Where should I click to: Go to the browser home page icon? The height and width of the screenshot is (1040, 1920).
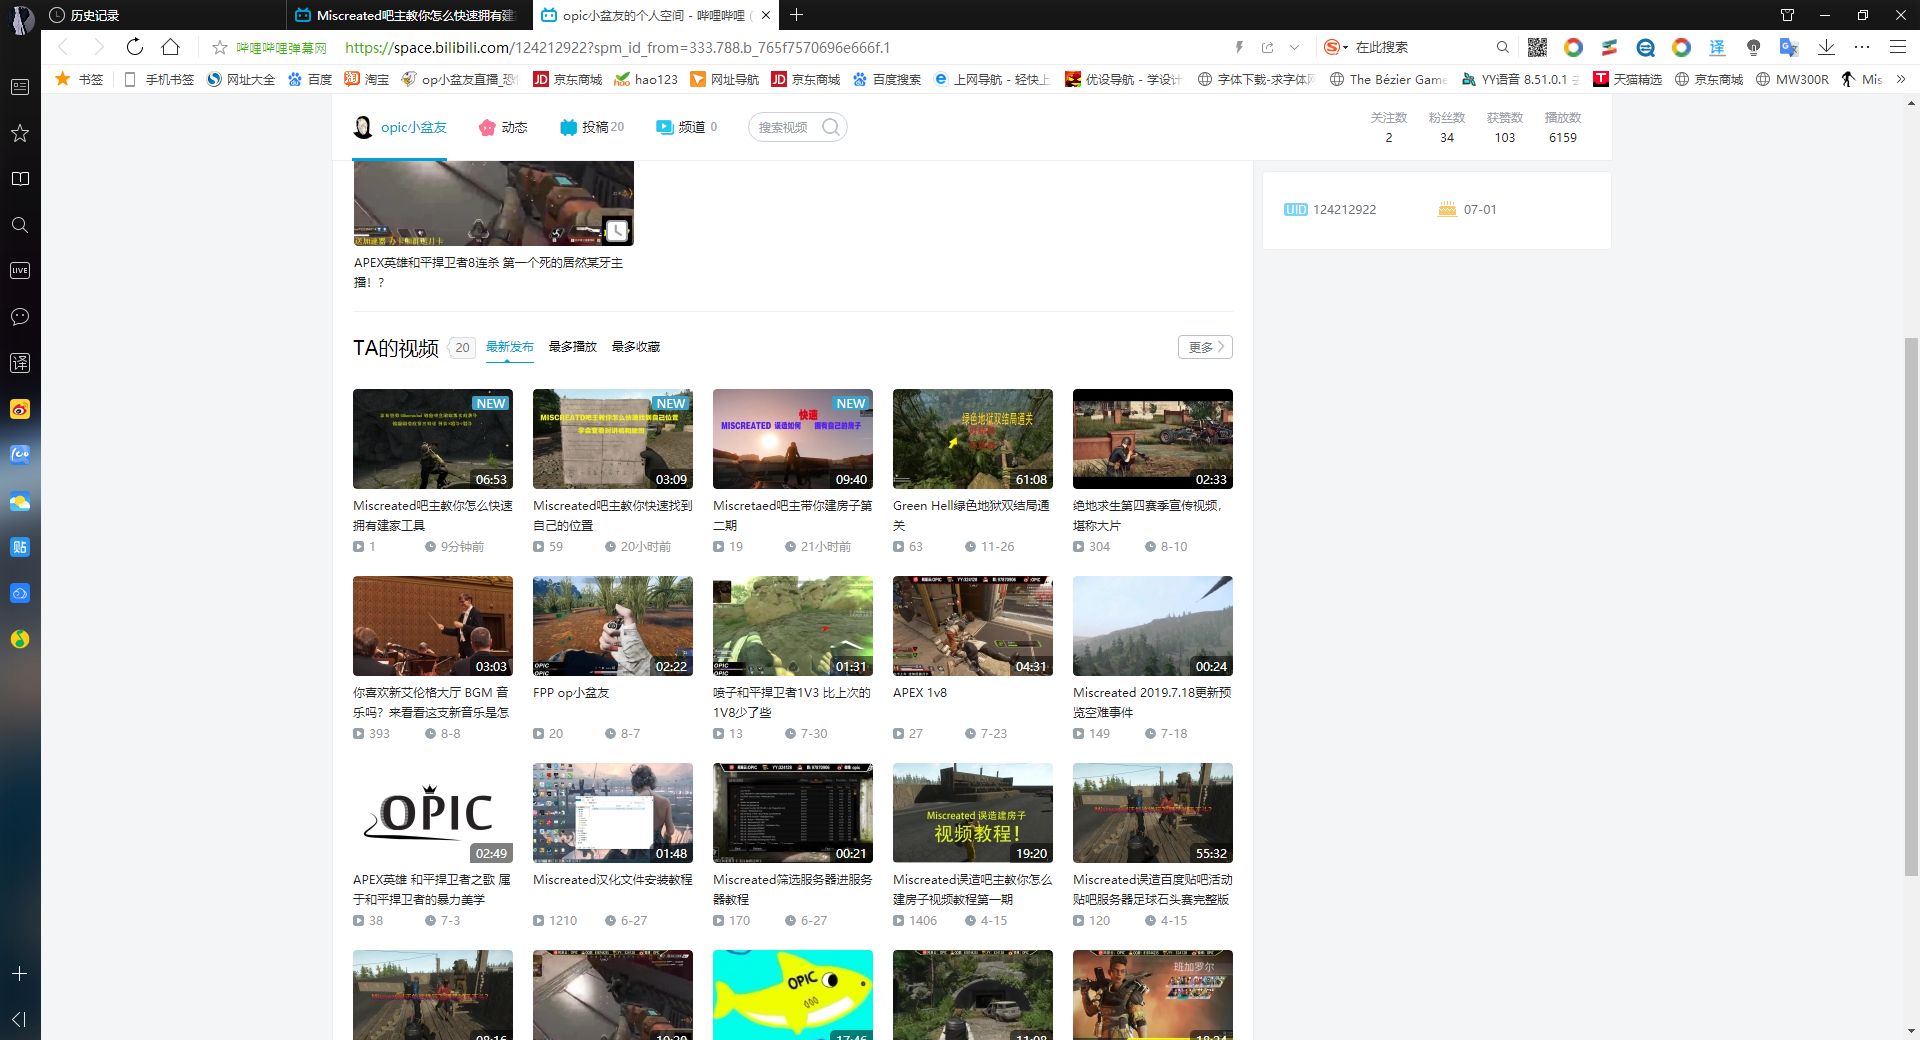pos(171,47)
